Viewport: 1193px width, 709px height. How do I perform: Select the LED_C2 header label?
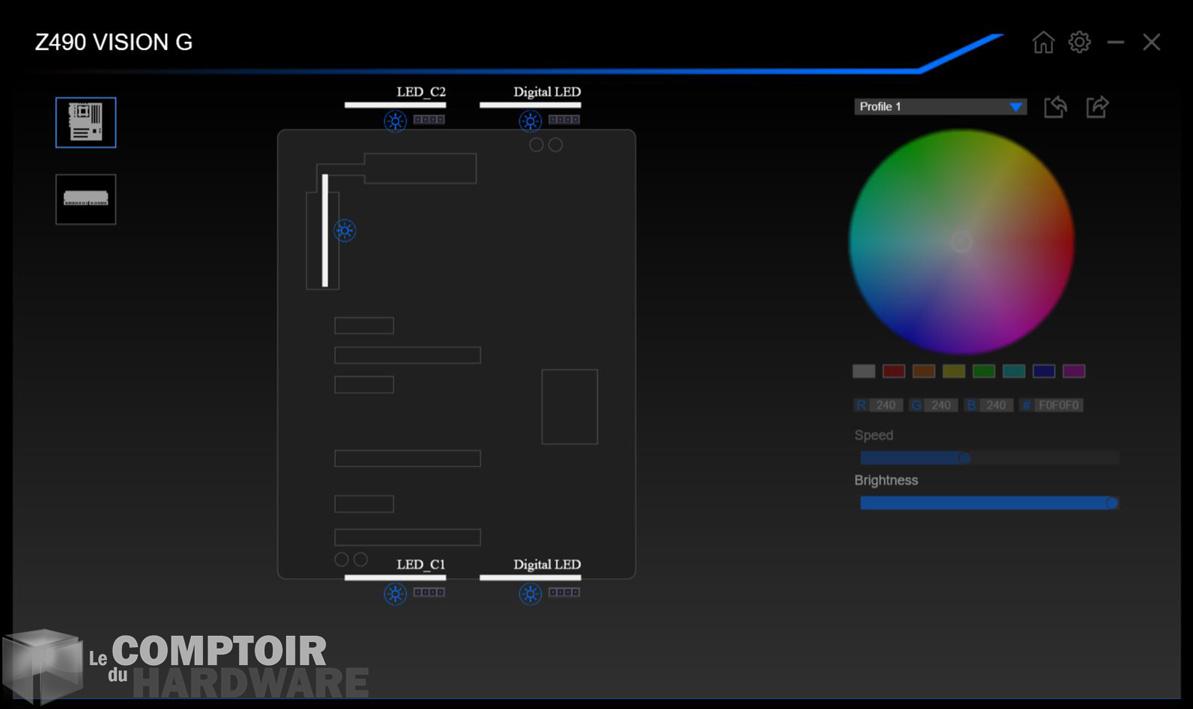pos(421,92)
